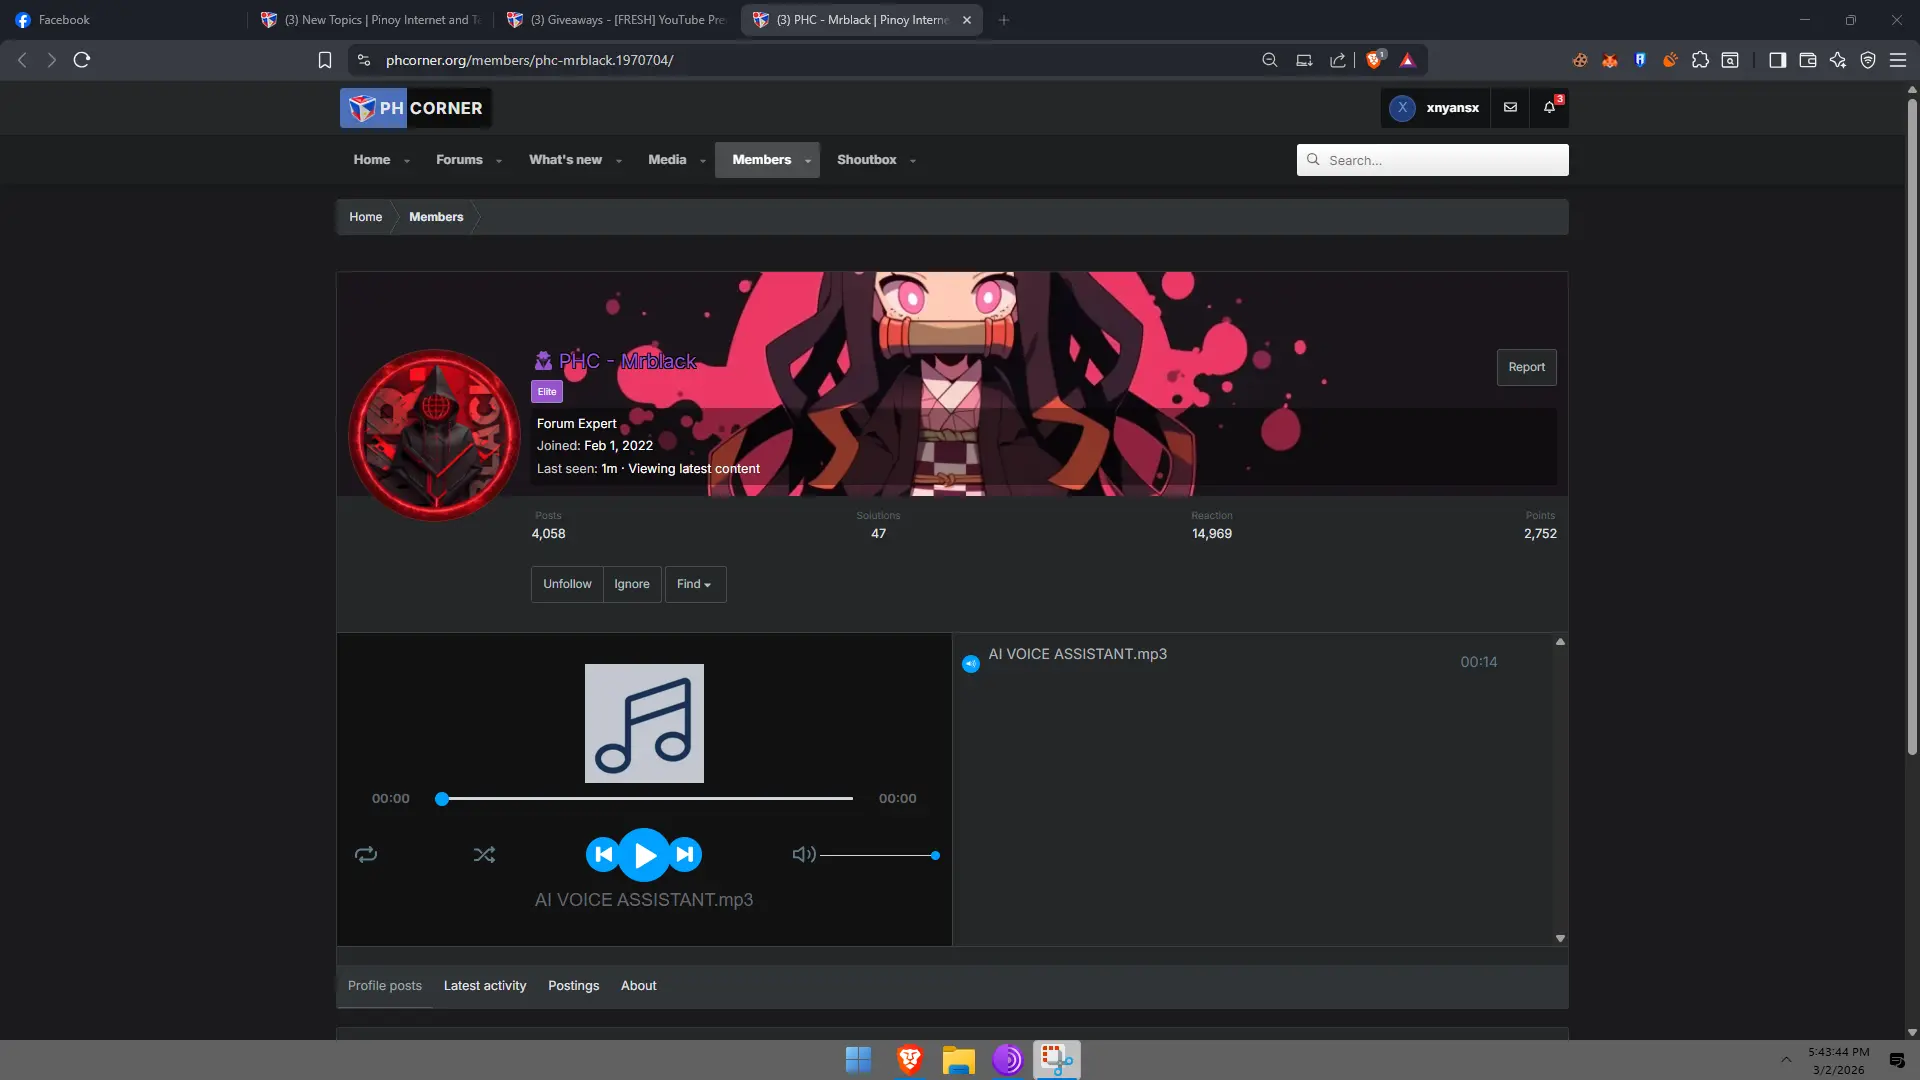This screenshot has width=1920, height=1080.
Task: Click the music note album artwork
Action: [x=644, y=723]
